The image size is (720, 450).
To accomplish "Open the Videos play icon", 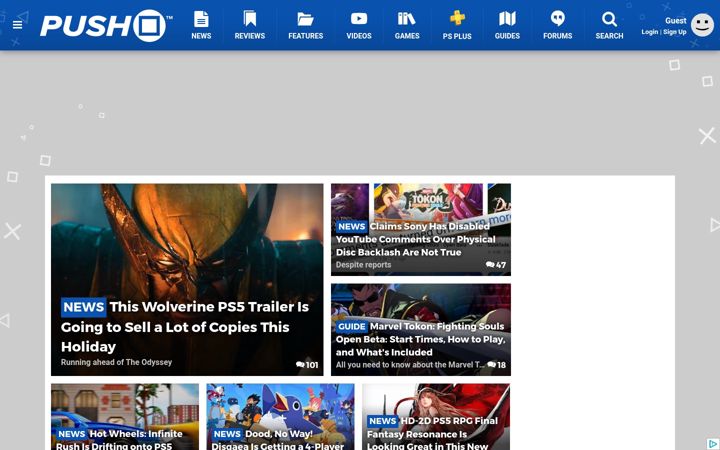I will [359, 19].
